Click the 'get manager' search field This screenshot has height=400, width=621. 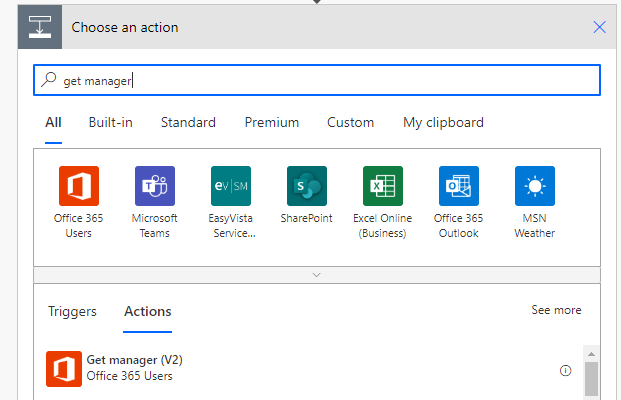[x=317, y=80]
